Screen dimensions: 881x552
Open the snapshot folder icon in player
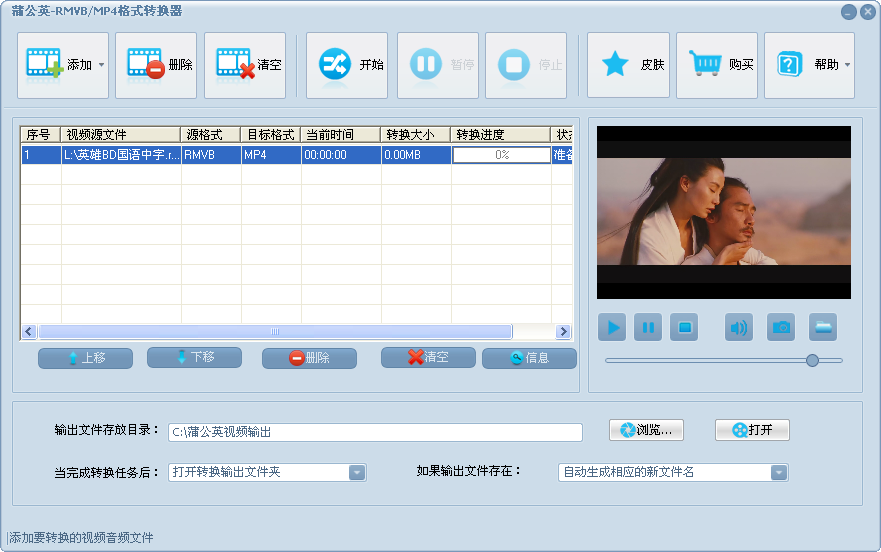pos(823,327)
